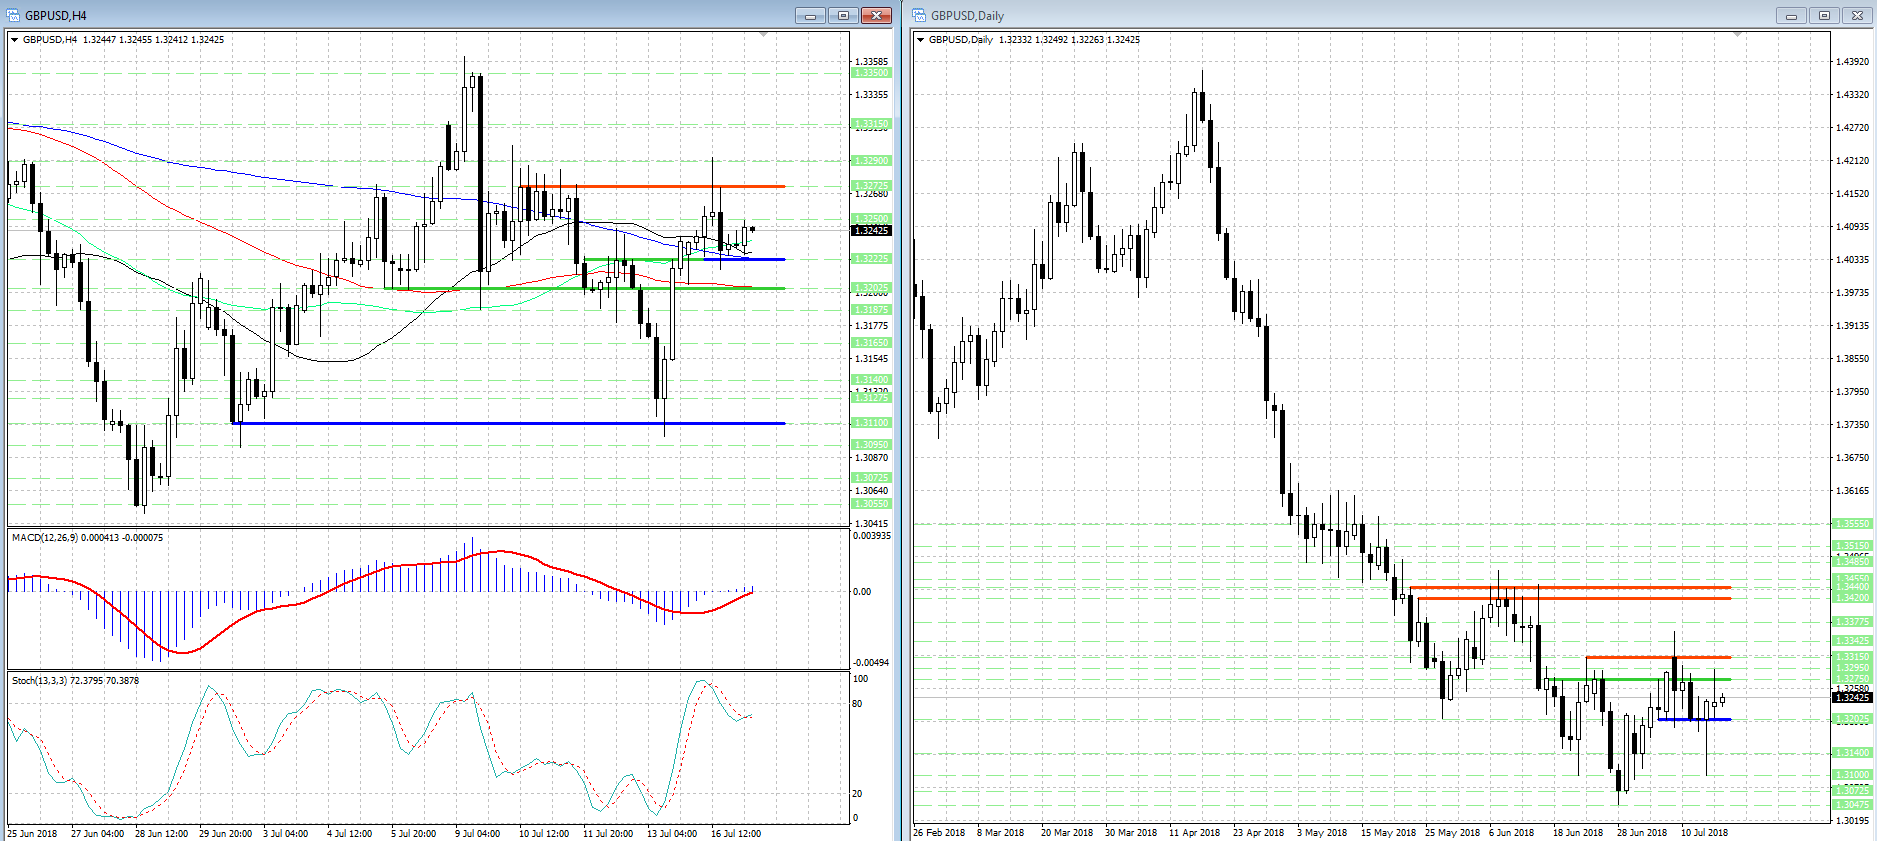Click the '26 Feb 2018' date label on Daily chart

click(x=939, y=832)
